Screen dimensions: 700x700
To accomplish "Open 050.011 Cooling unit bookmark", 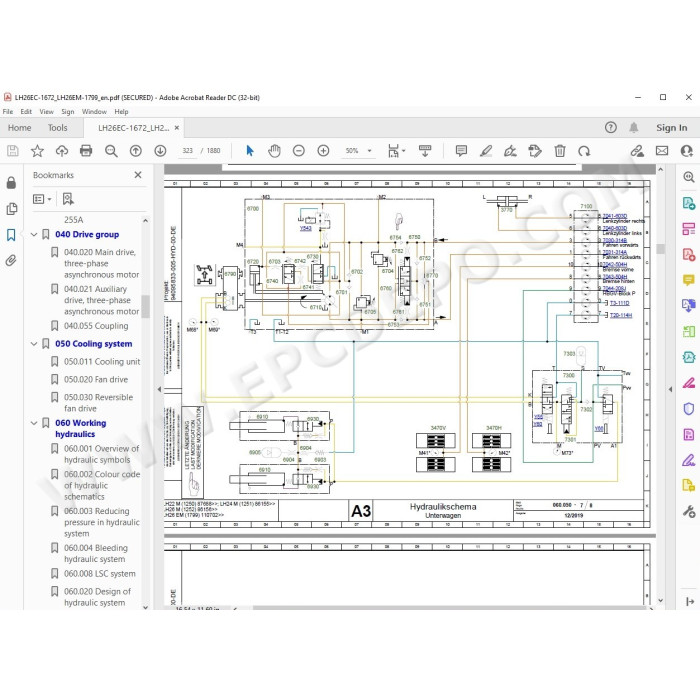I will click(102, 362).
